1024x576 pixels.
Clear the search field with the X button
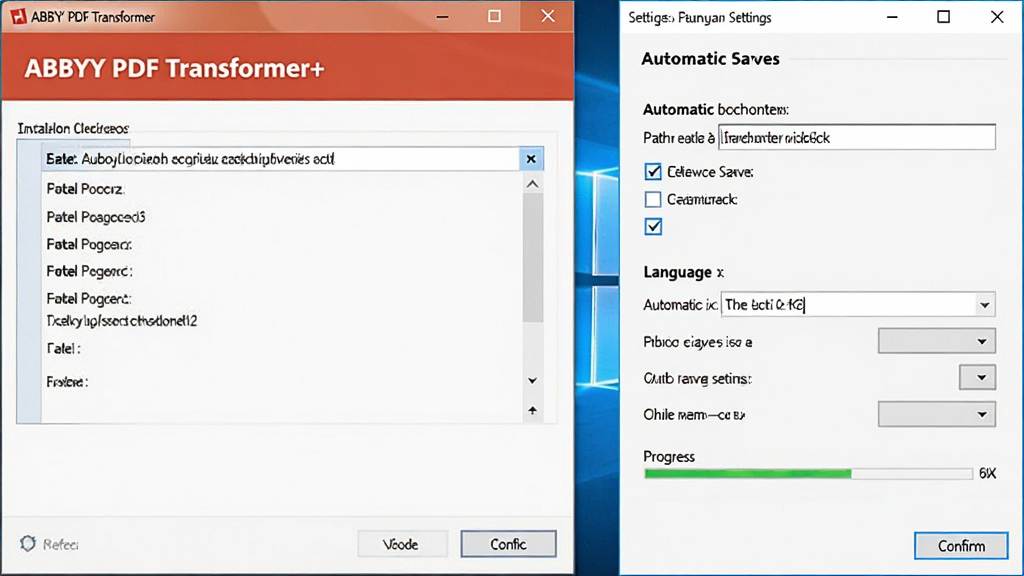click(x=531, y=159)
